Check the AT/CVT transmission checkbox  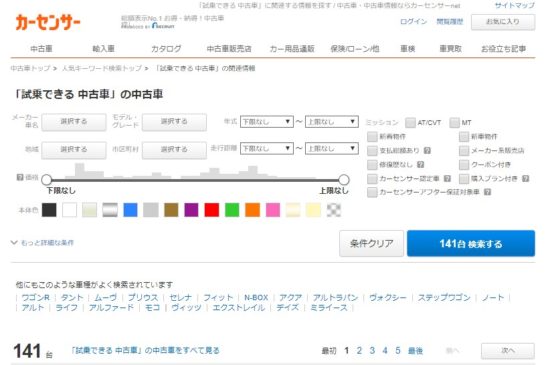coord(410,123)
